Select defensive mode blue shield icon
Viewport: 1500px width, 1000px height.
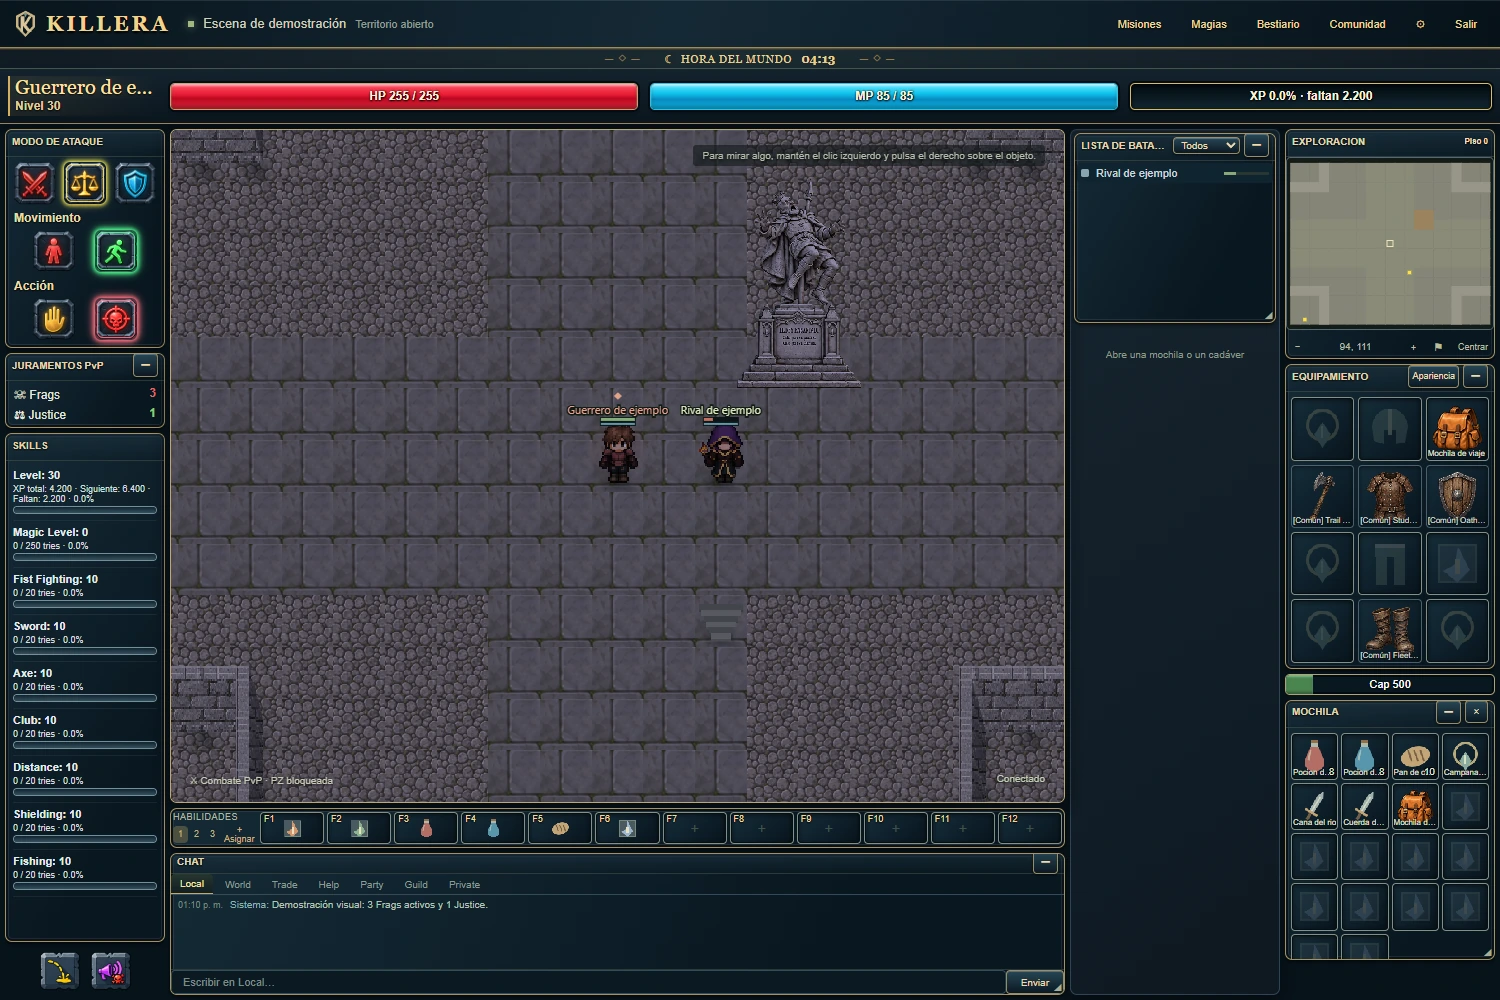pyautogui.click(x=135, y=183)
